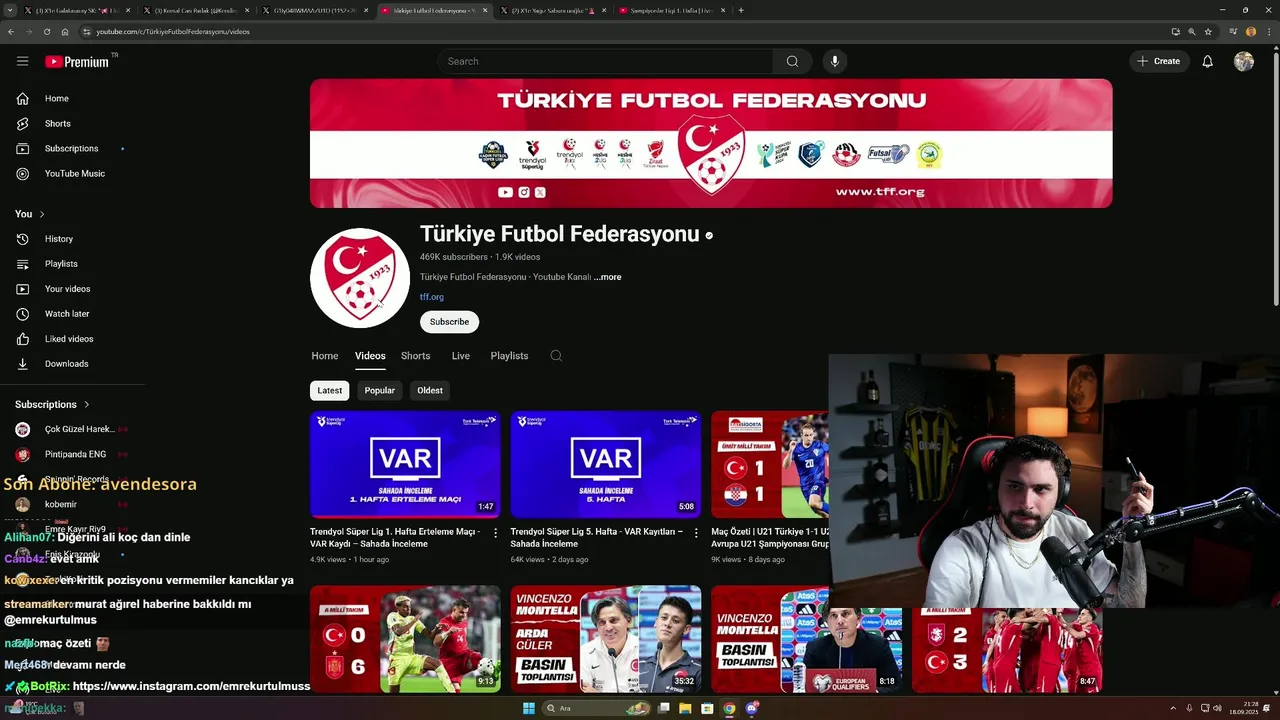Open the notifications bell
Screen dimensions: 1280x720
[1207, 61]
